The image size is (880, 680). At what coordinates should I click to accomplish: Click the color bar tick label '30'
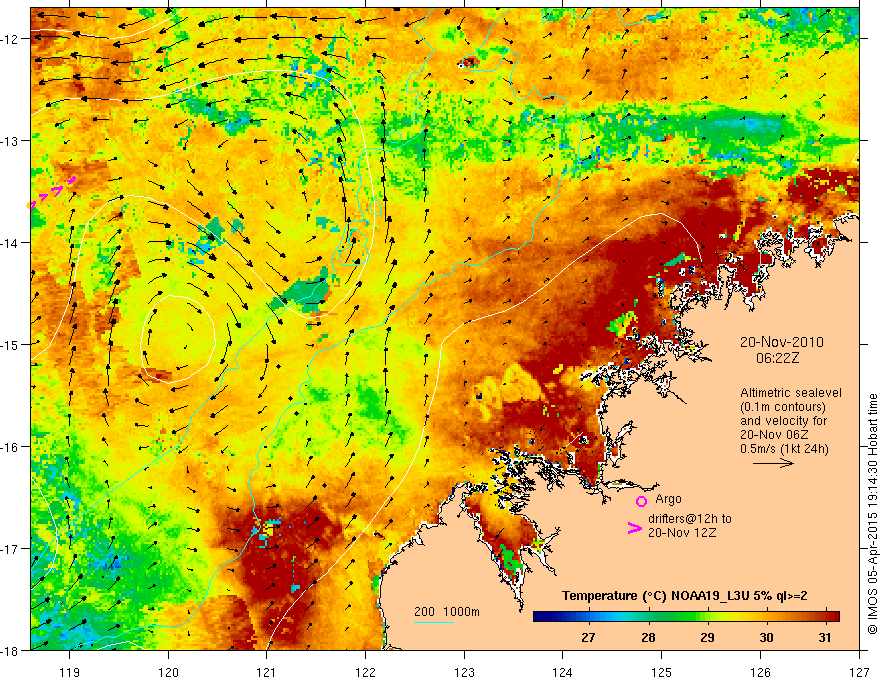coord(766,637)
